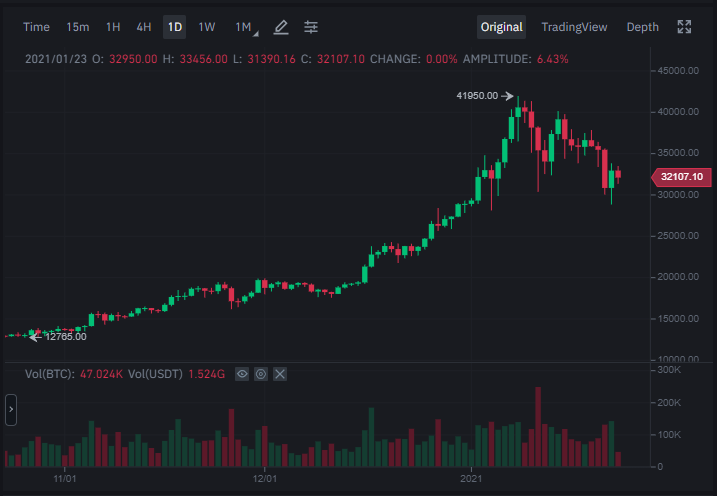The image size is (717, 496).
Task: Open the 1M interval dropdown
Action: (x=246, y=27)
